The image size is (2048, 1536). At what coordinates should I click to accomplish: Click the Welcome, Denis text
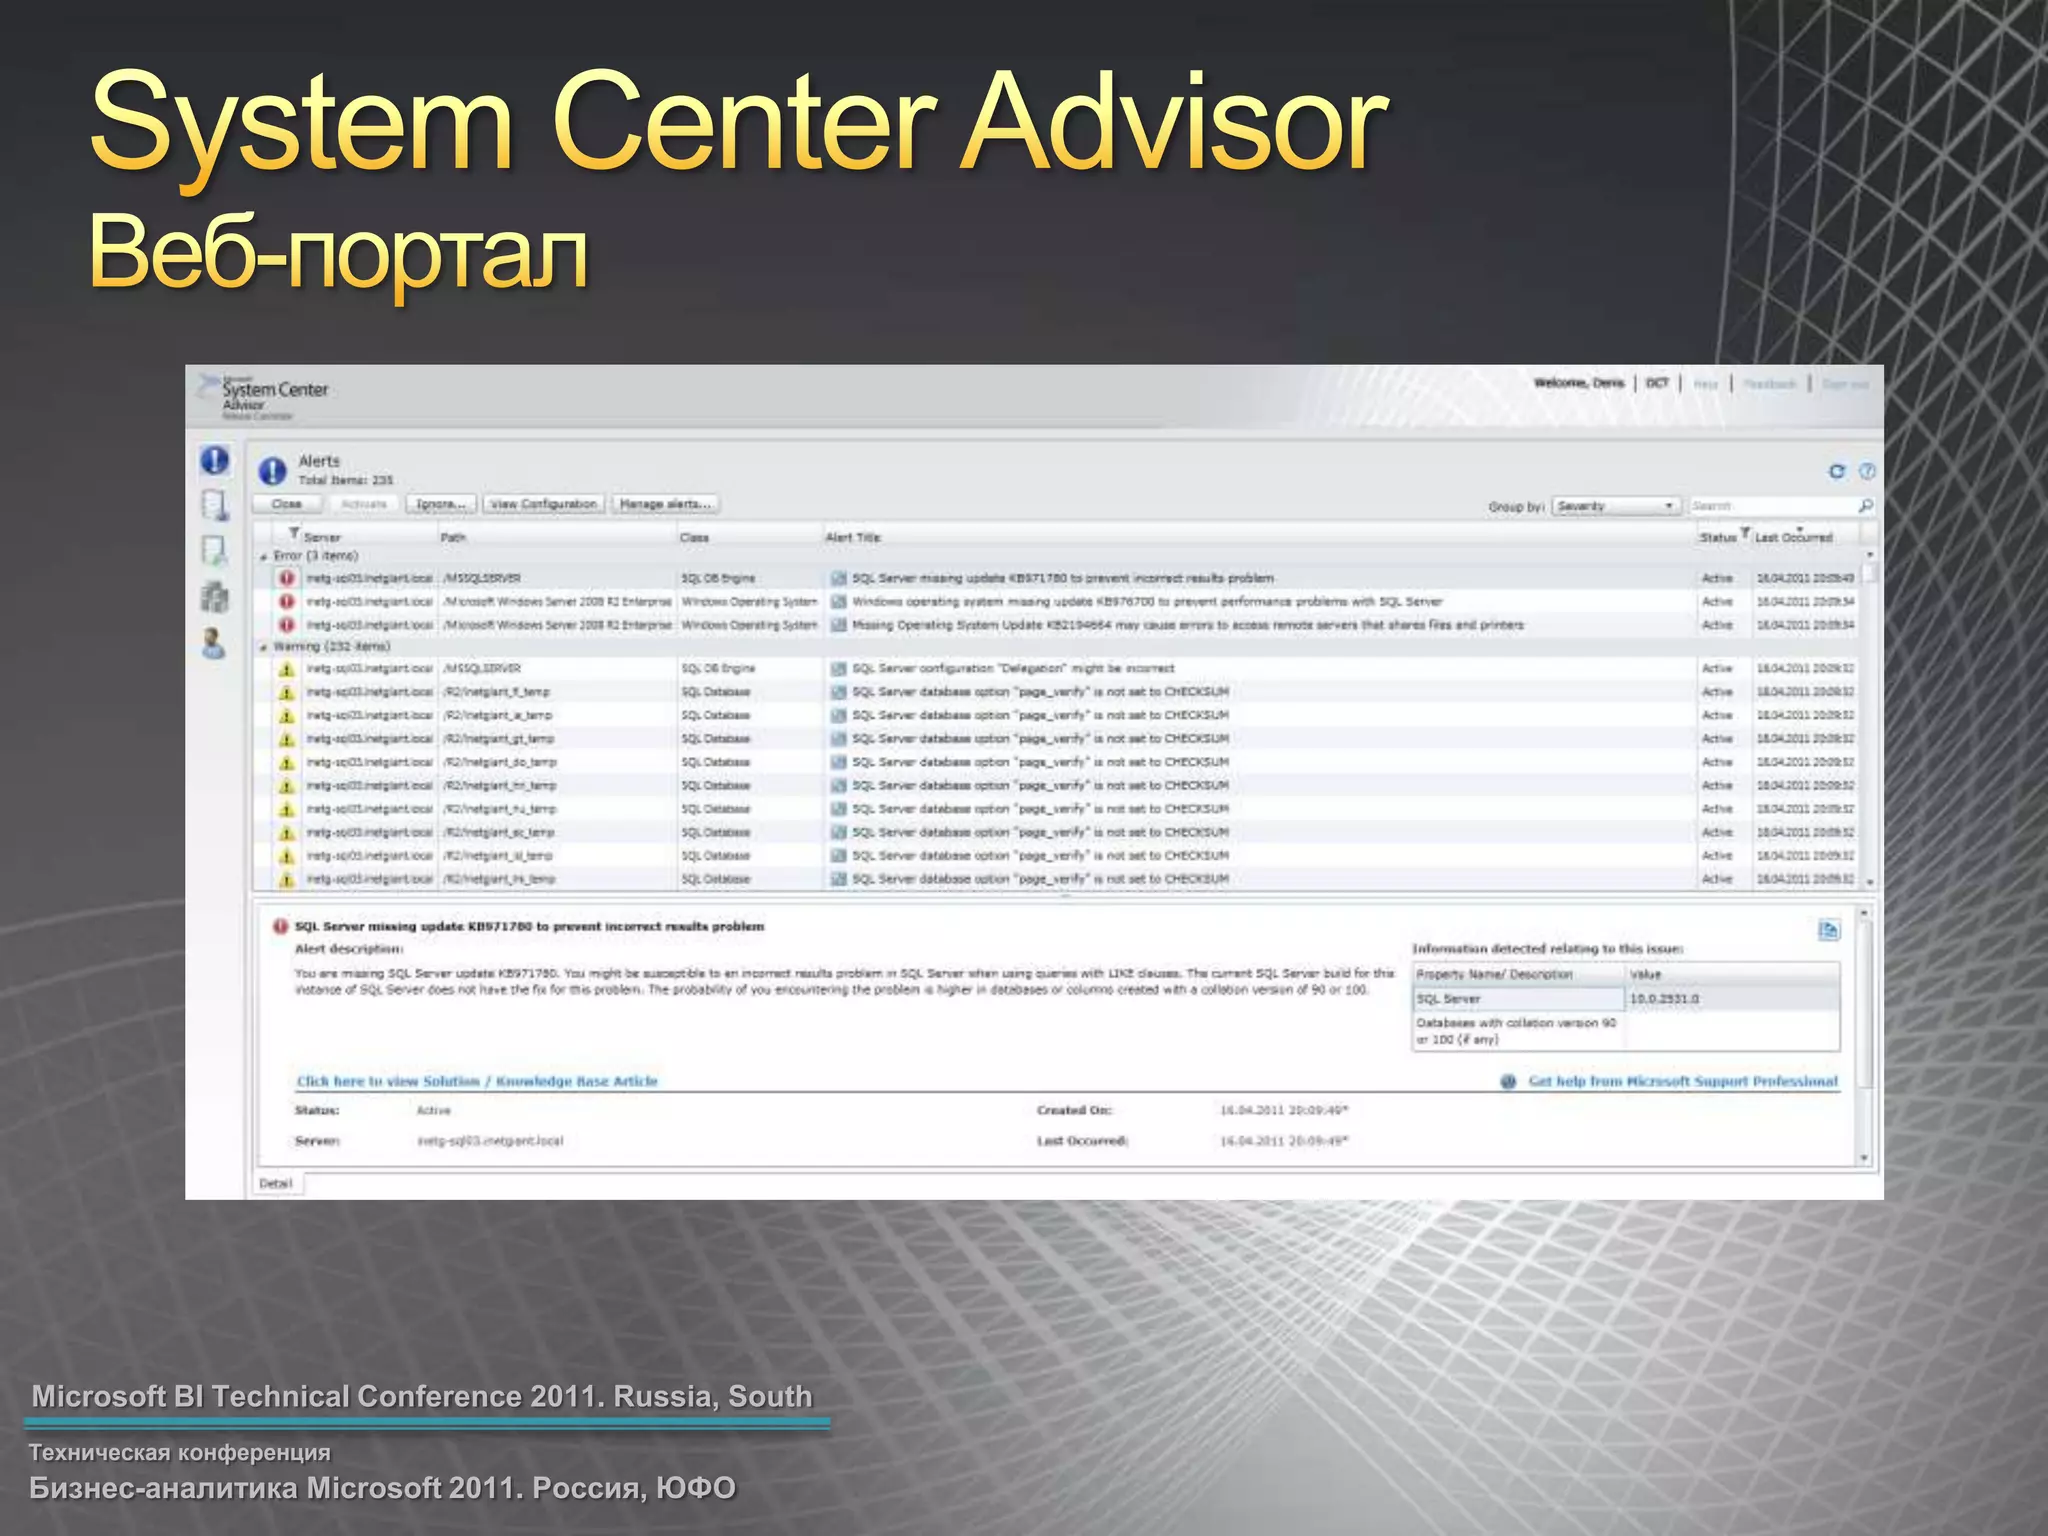tap(1579, 384)
